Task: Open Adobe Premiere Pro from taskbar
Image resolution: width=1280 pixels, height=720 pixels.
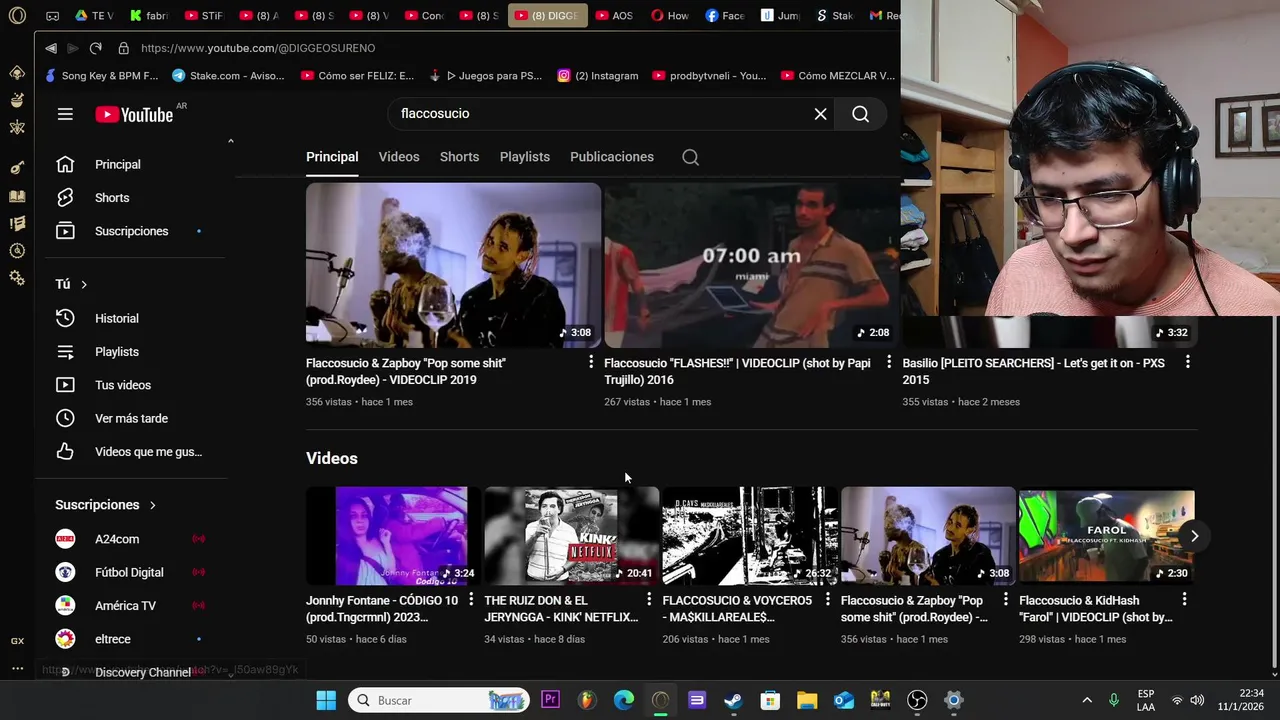Action: click(x=550, y=700)
